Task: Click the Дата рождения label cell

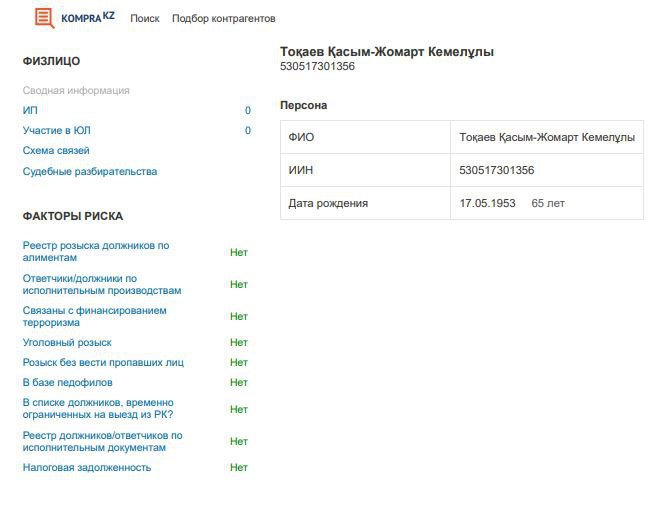Action: click(x=365, y=203)
